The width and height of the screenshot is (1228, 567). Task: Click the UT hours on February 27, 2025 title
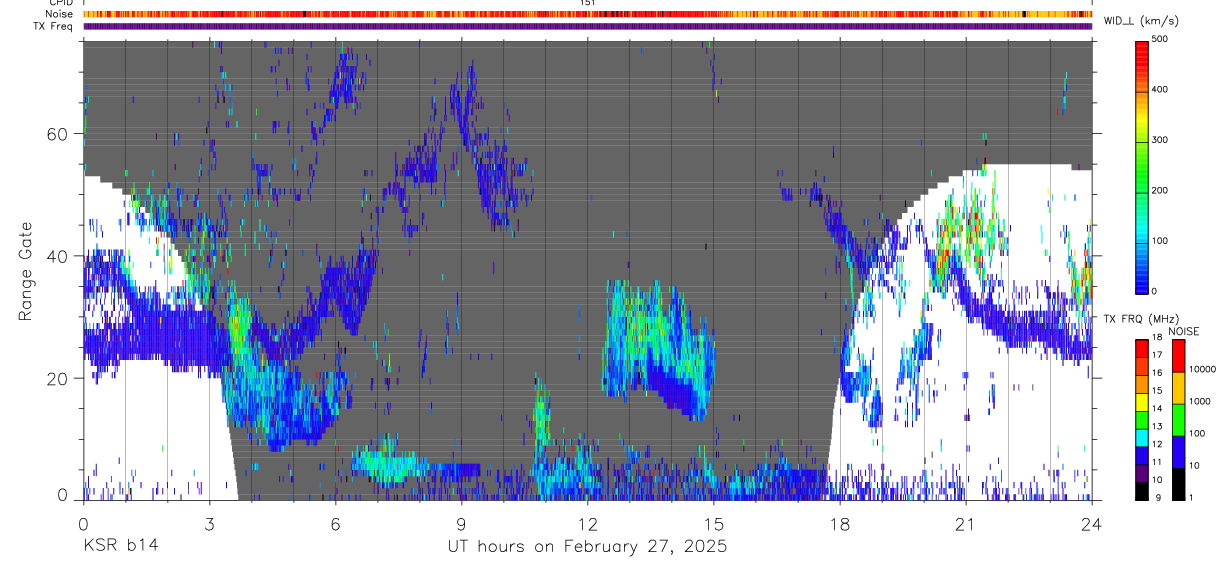[587, 547]
